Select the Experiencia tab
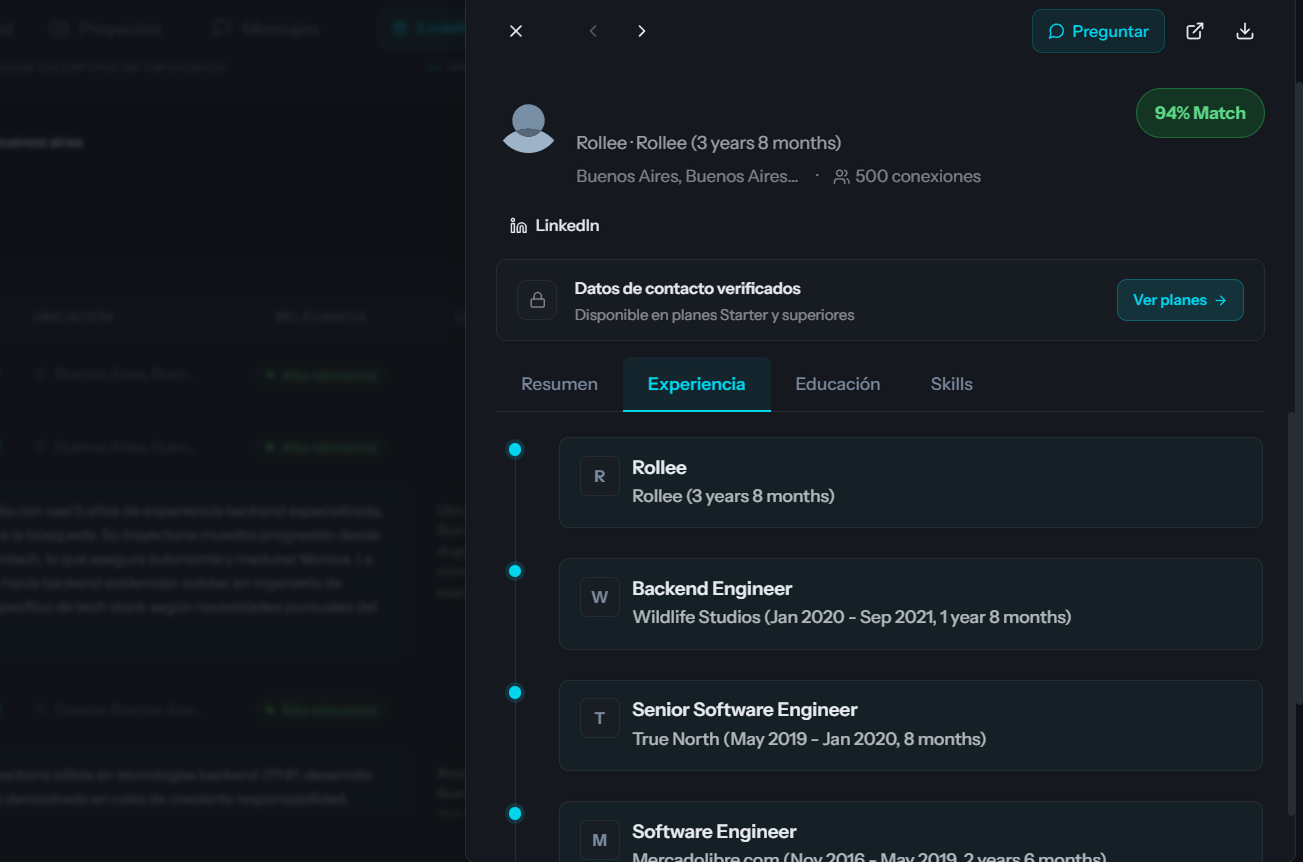Image resolution: width=1303 pixels, height=862 pixels. pos(697,384)
